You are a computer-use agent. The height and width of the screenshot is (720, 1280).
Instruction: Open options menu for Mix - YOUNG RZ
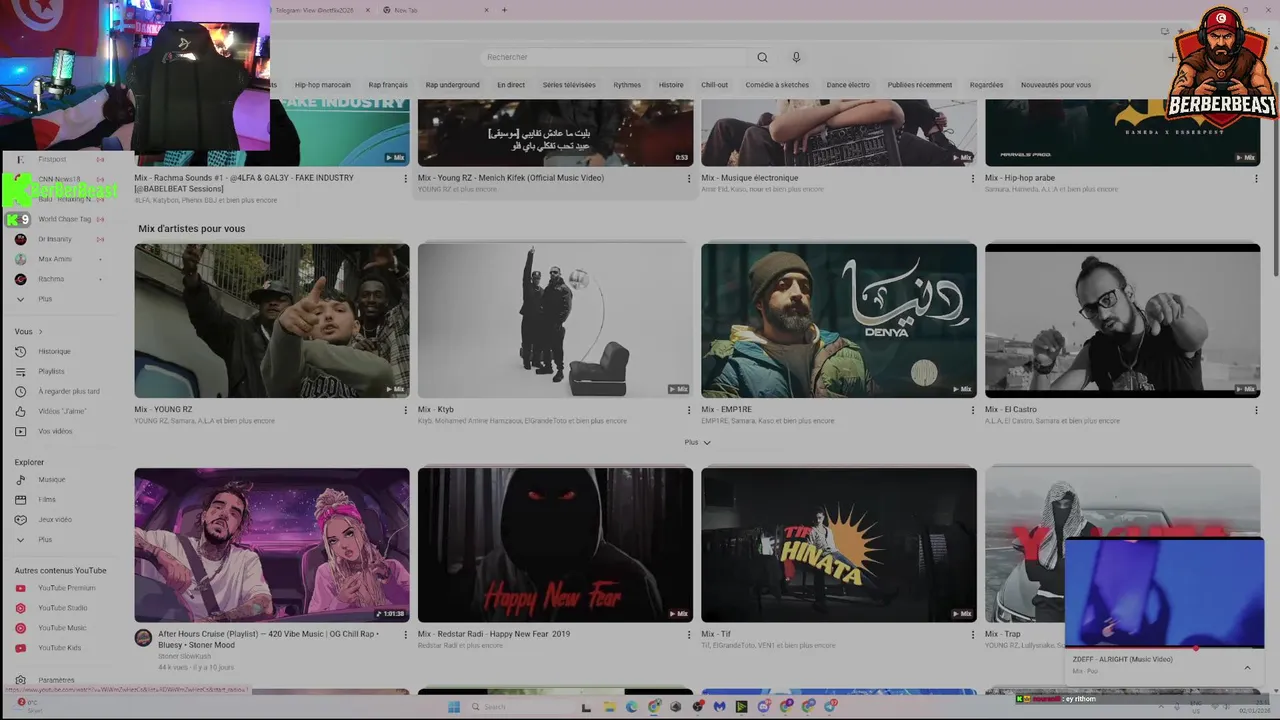(x=405, y=410)
